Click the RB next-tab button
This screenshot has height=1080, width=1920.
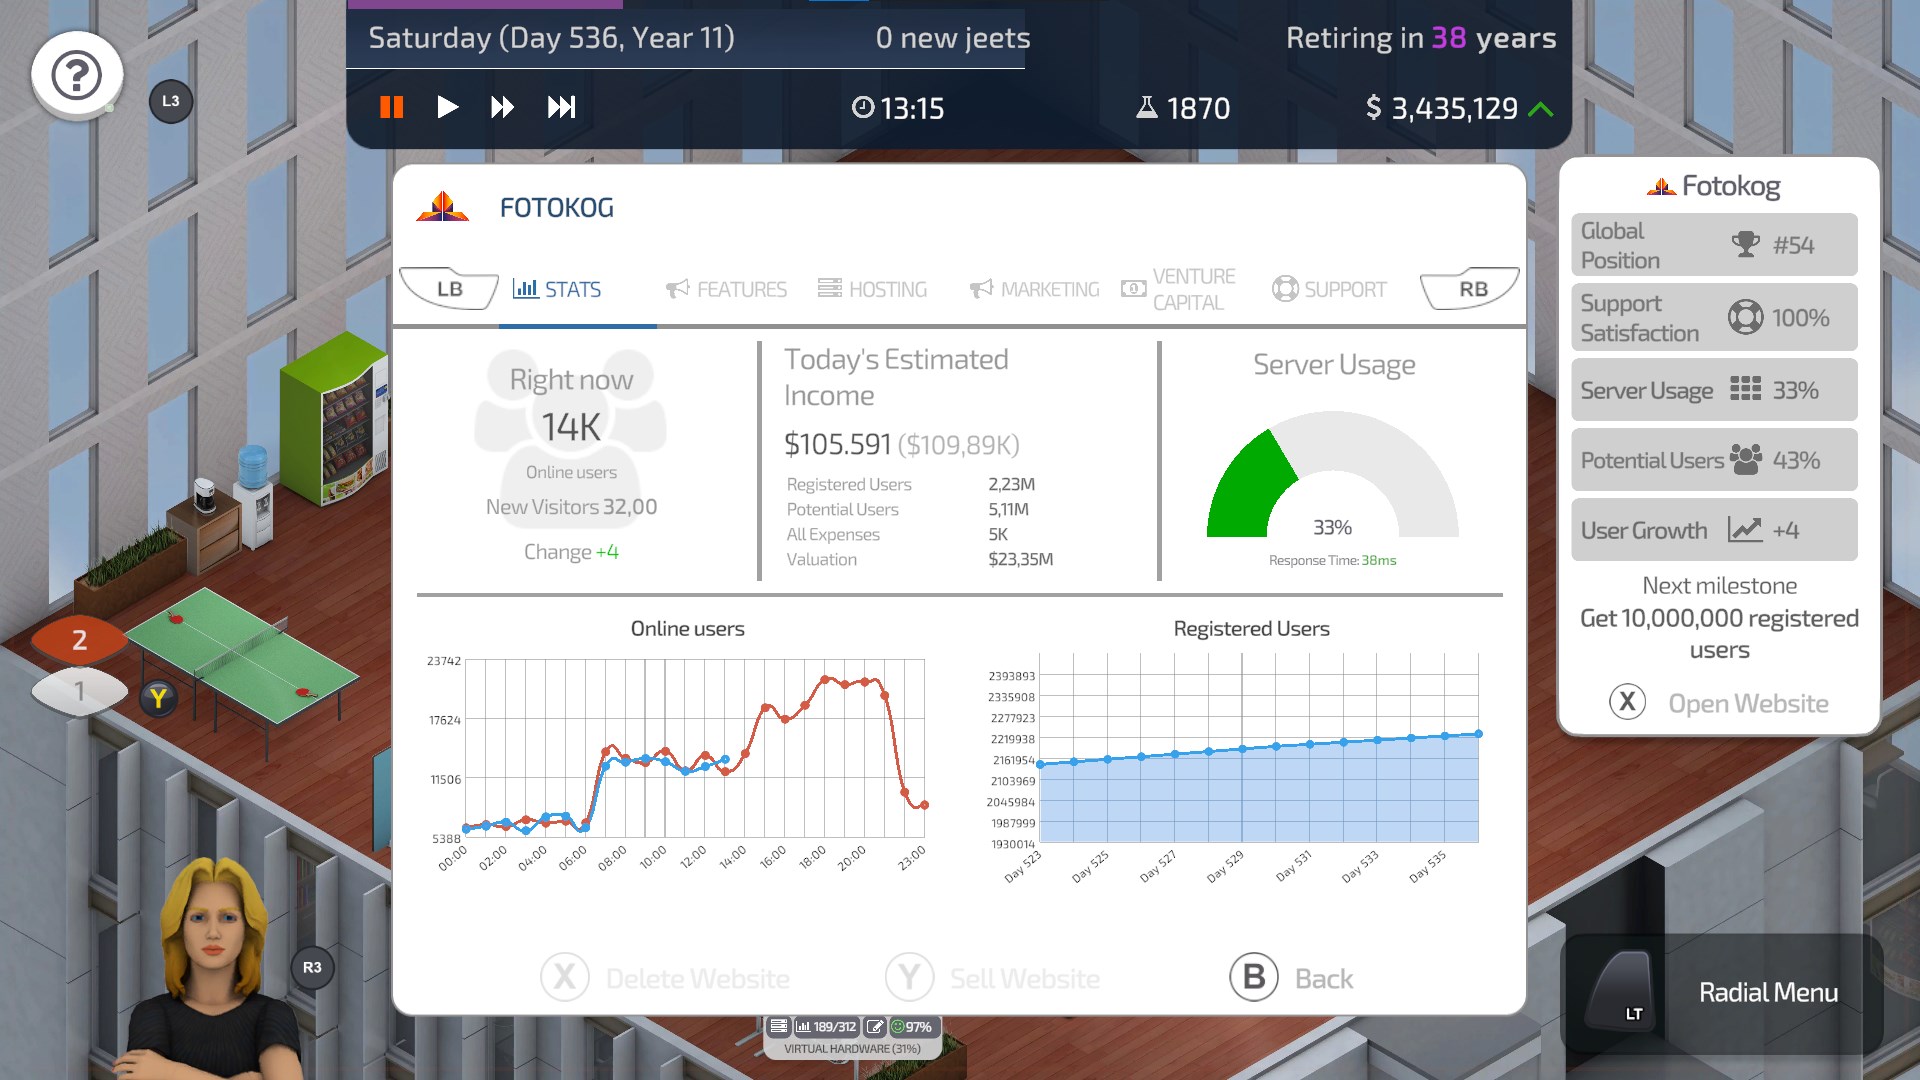(x=1472, y=289)
